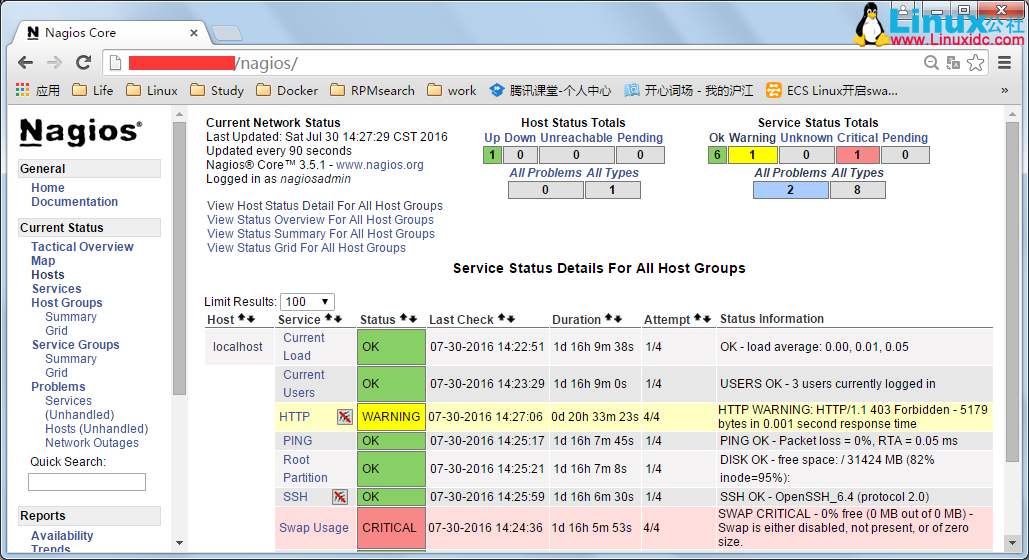Open Home in the General menu
Image resolution: width=1029 pixels, height=560 pixels.
click(x=48, y=188)
